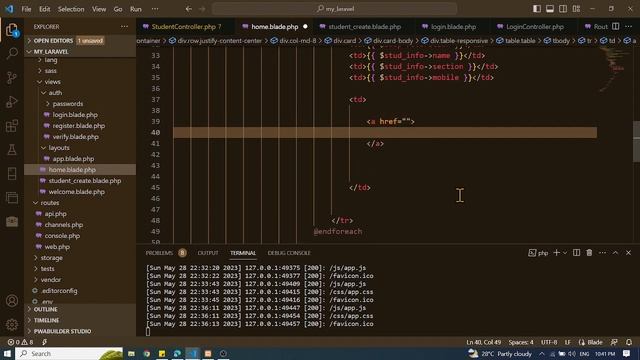Open the Edit menu
Image resolution: width=640 pixels, height=360 pixels.
(44, 9)
